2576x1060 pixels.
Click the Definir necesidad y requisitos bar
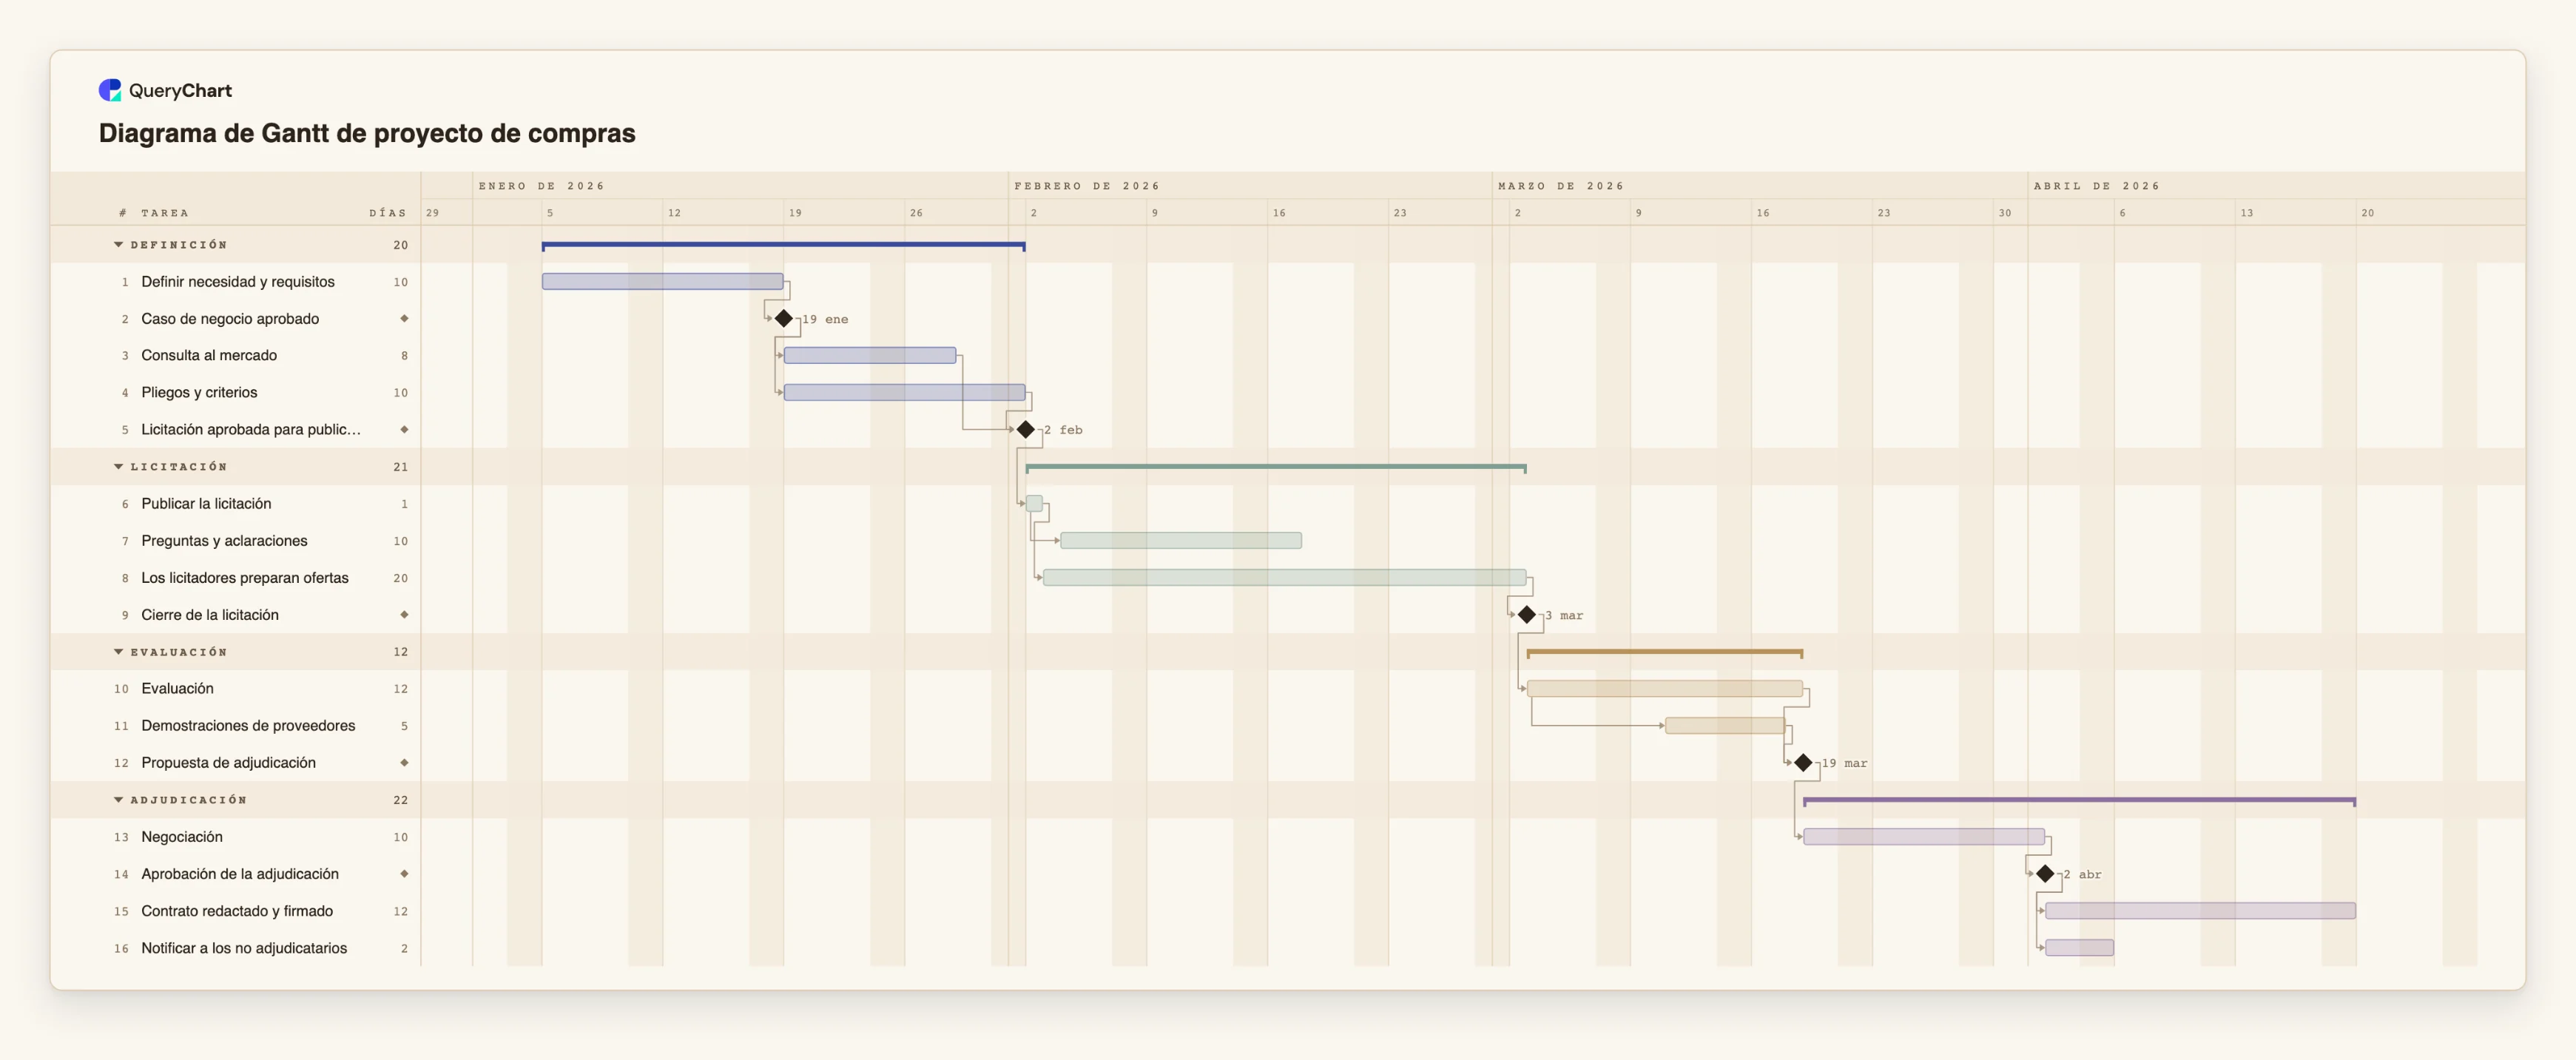pyautogui.click(x=662, y=282)
